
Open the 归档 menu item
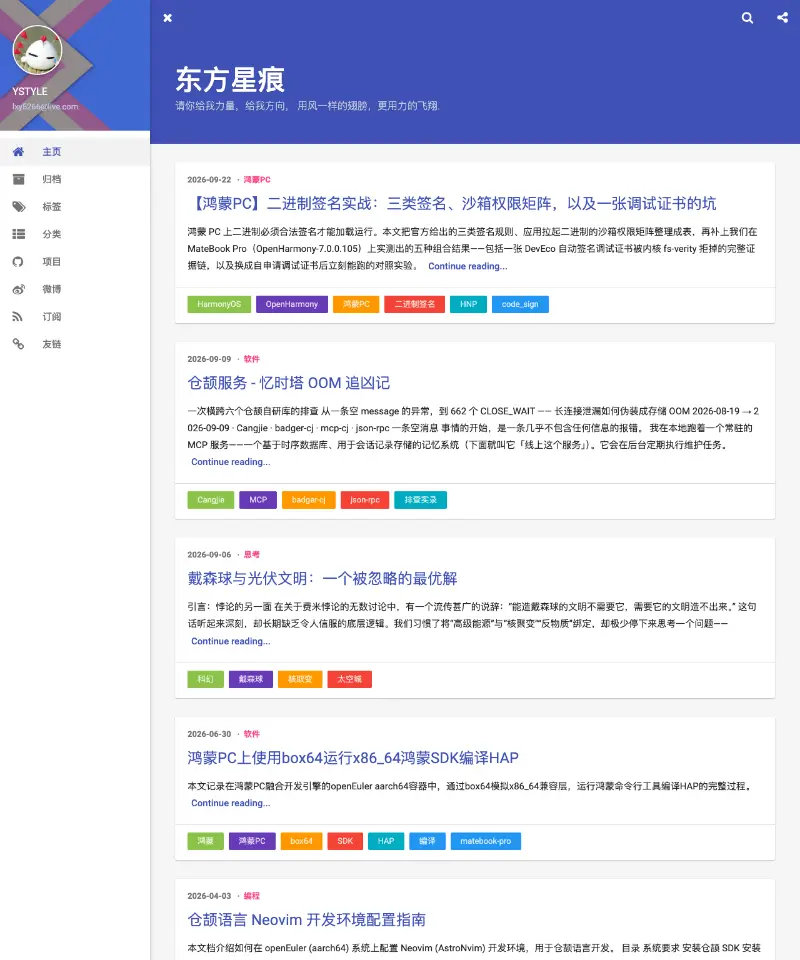pos(75,179)
